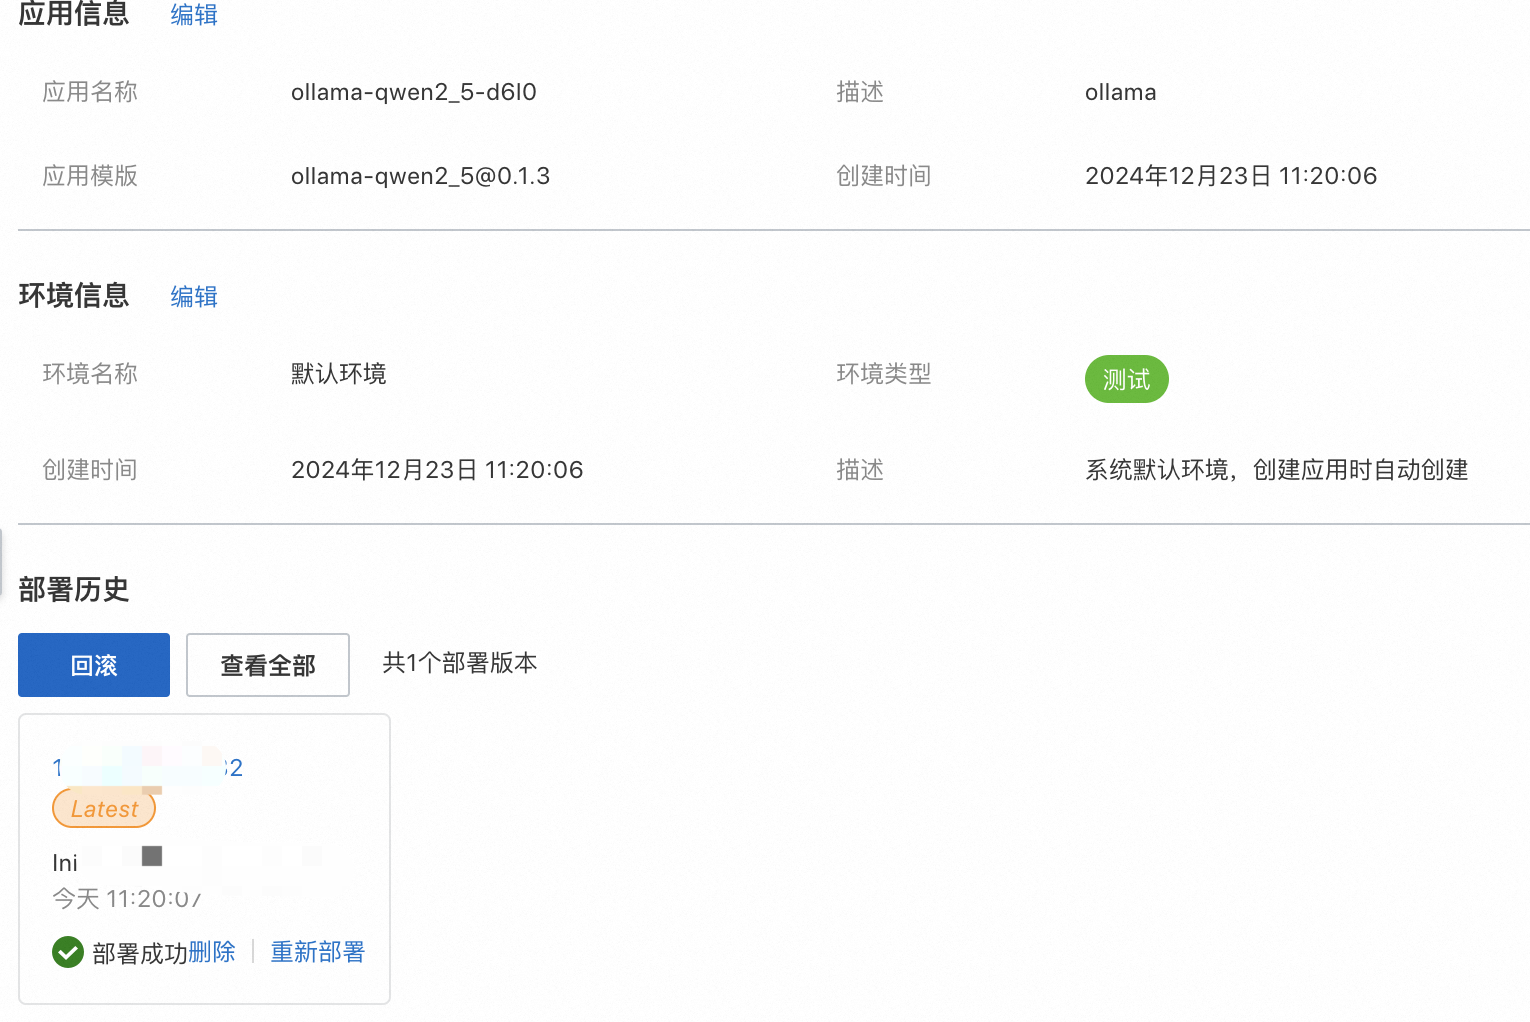This screenshot has height=1022, width=1530.
Task: Click 删除 link in deployment card
Action: tap(212, 952)
